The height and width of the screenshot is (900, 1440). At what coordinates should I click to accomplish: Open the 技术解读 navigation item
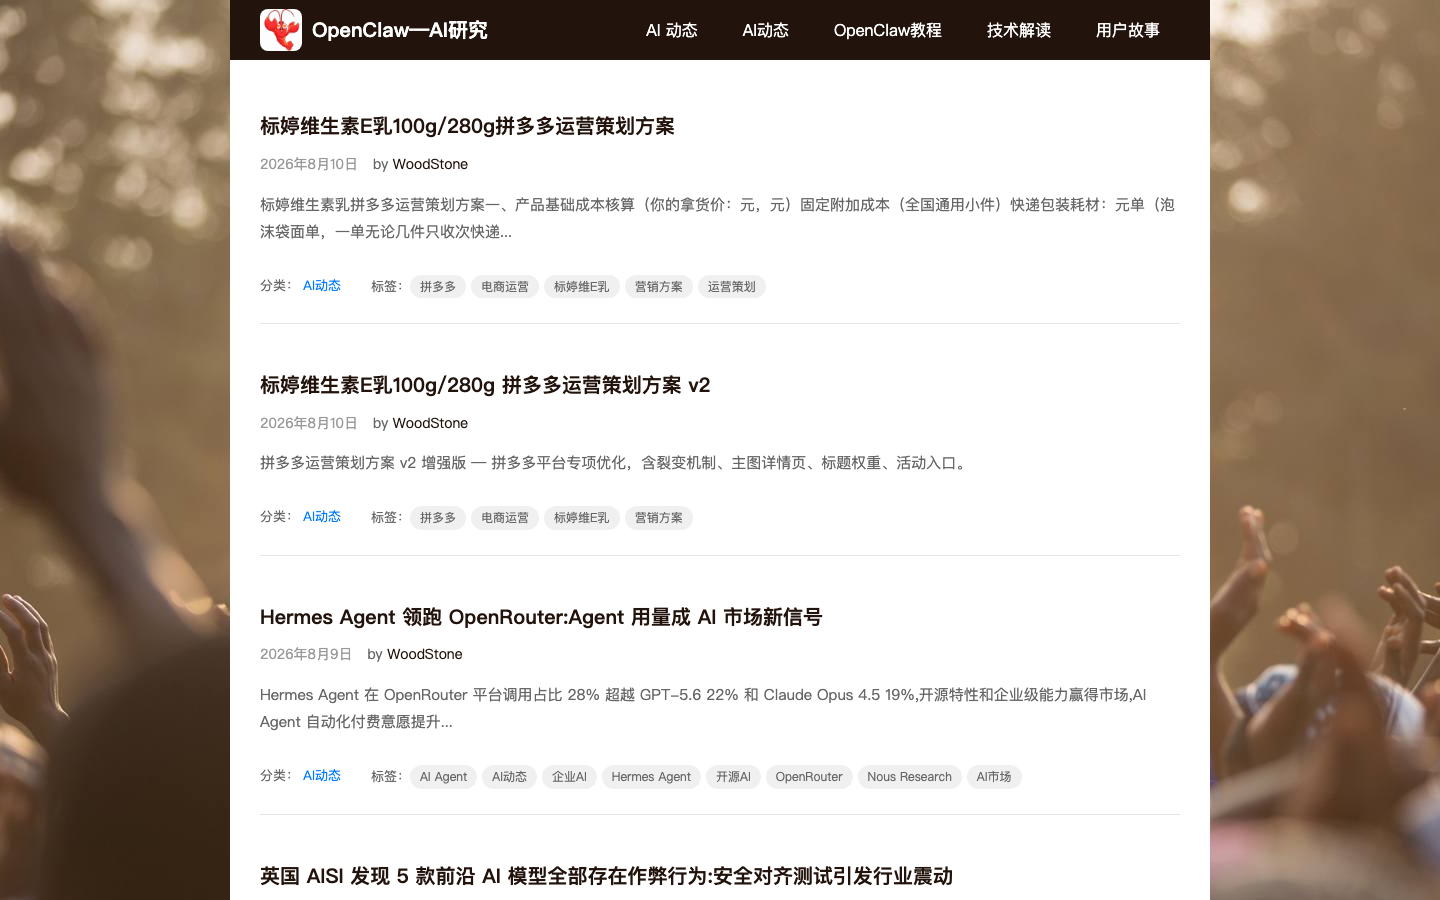[x=1019, y=30]
